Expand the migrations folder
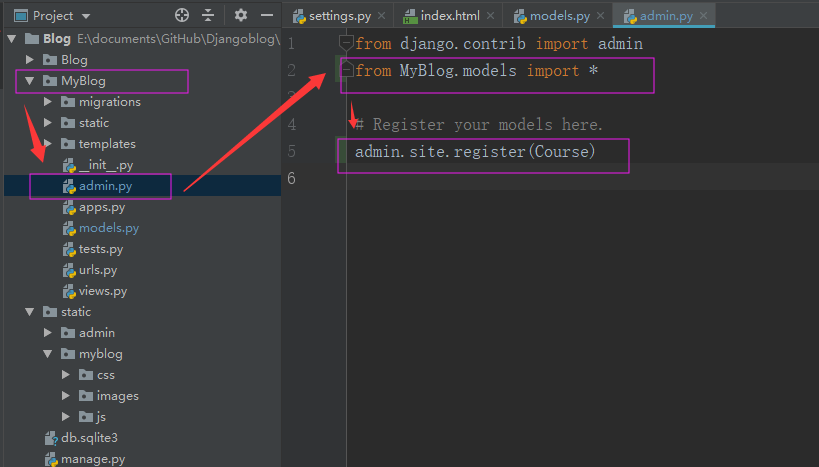The width and height of the screenshot is (819, 467). [48, 101]
